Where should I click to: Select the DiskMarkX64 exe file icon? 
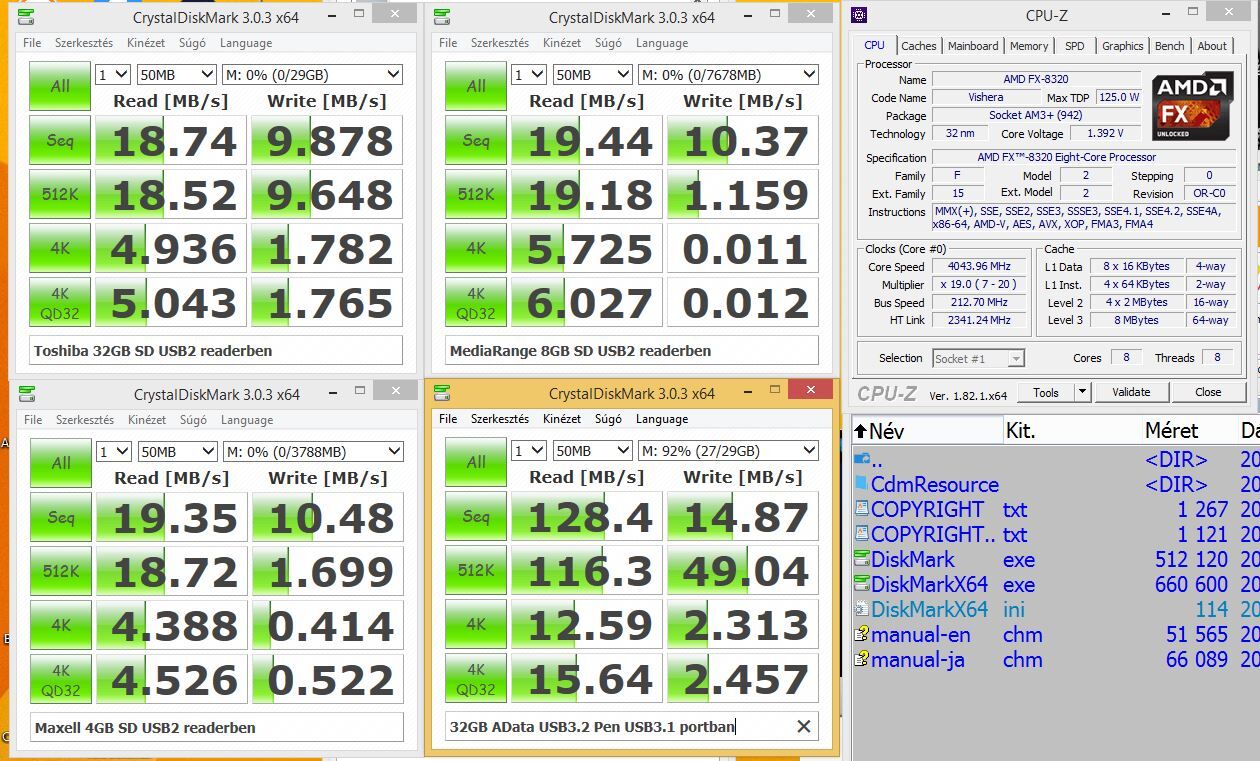[x=862, y=584]
